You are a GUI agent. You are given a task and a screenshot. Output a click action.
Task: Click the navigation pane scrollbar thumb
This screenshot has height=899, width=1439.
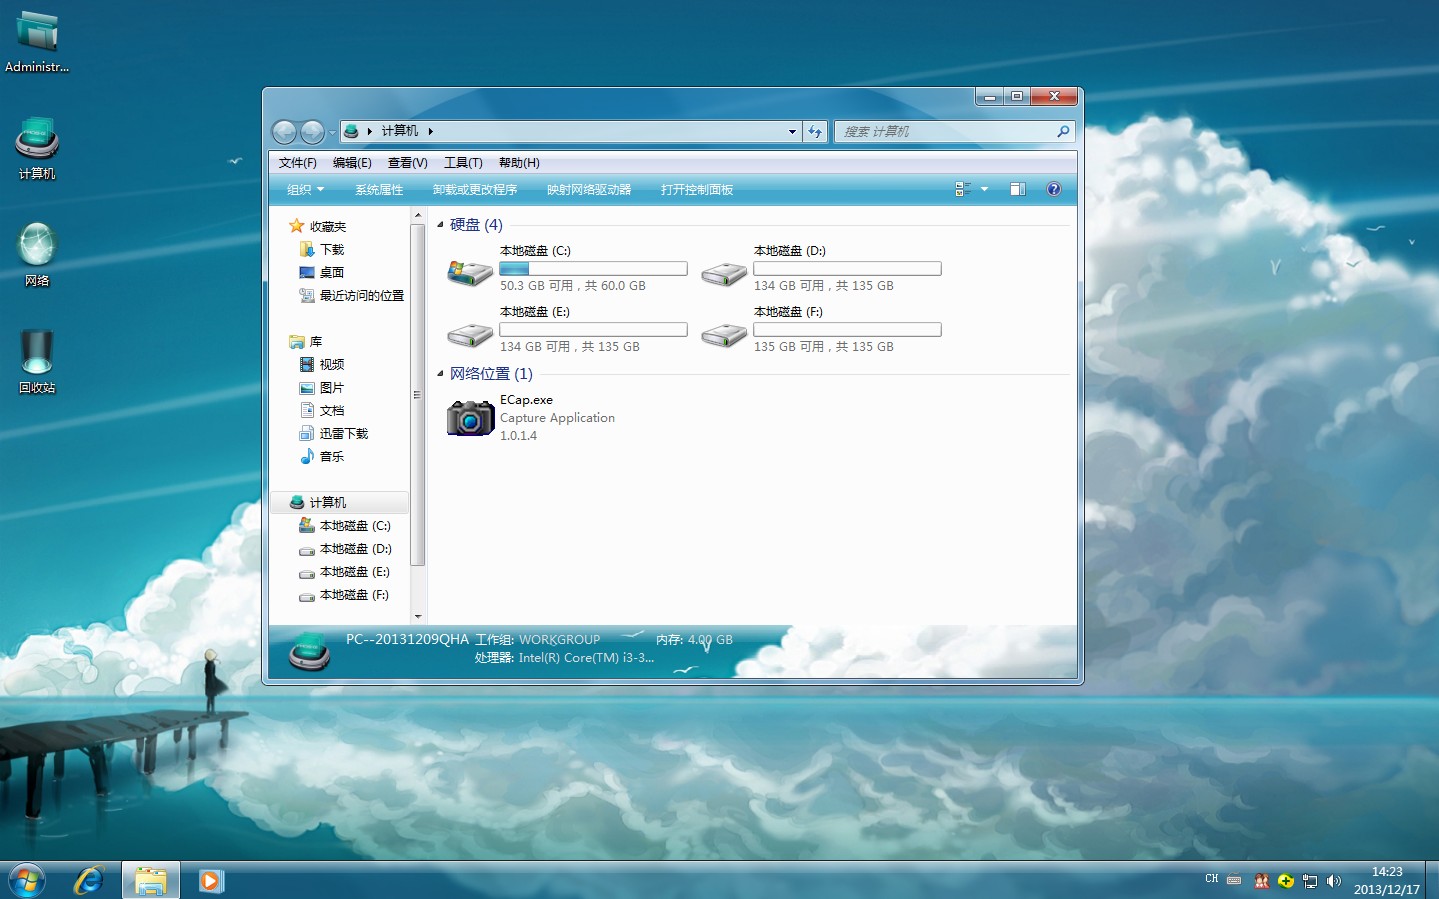(x=418, y=395)
